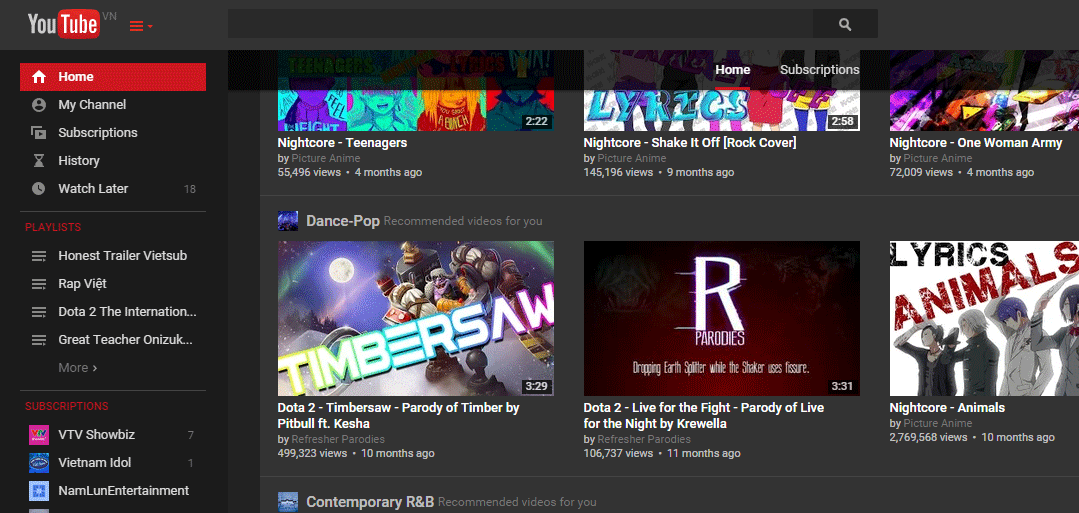Click the PLAYLISTS section header
The height and width of the screenshot is (513, 1079).
(x=53, y=227)
